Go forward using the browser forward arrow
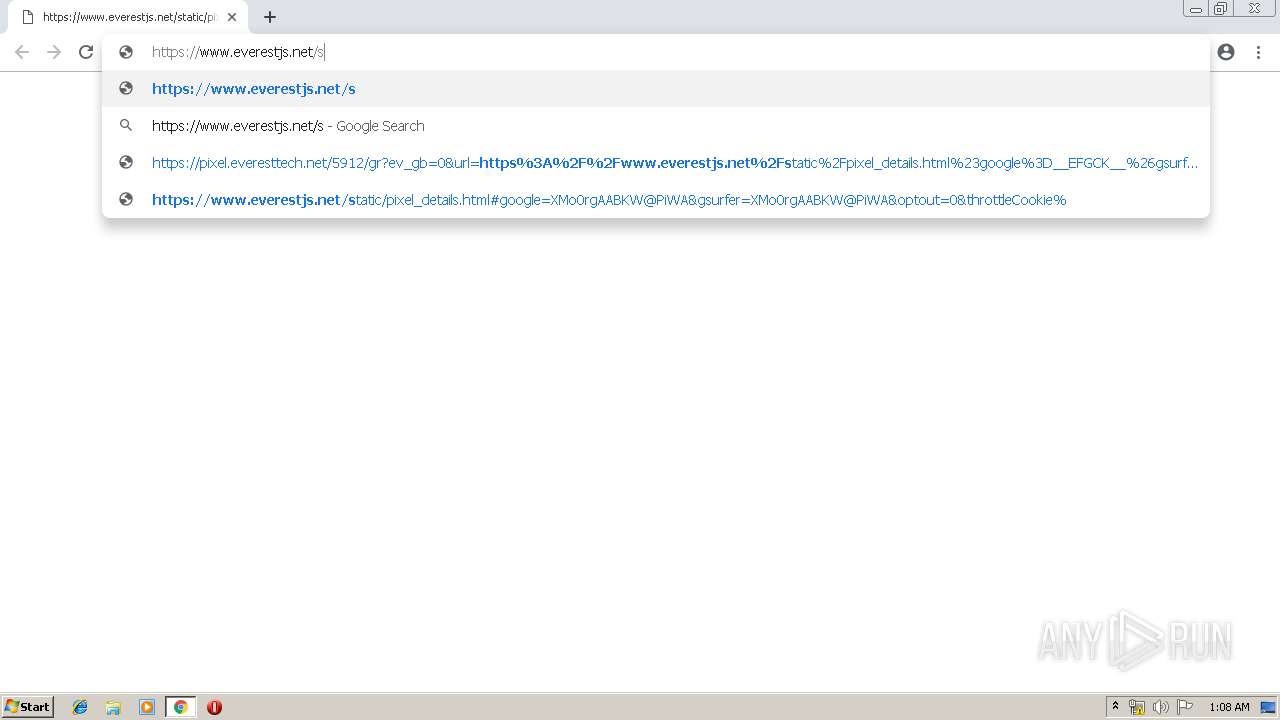The image size is (1280, 720). coord(54,52)
